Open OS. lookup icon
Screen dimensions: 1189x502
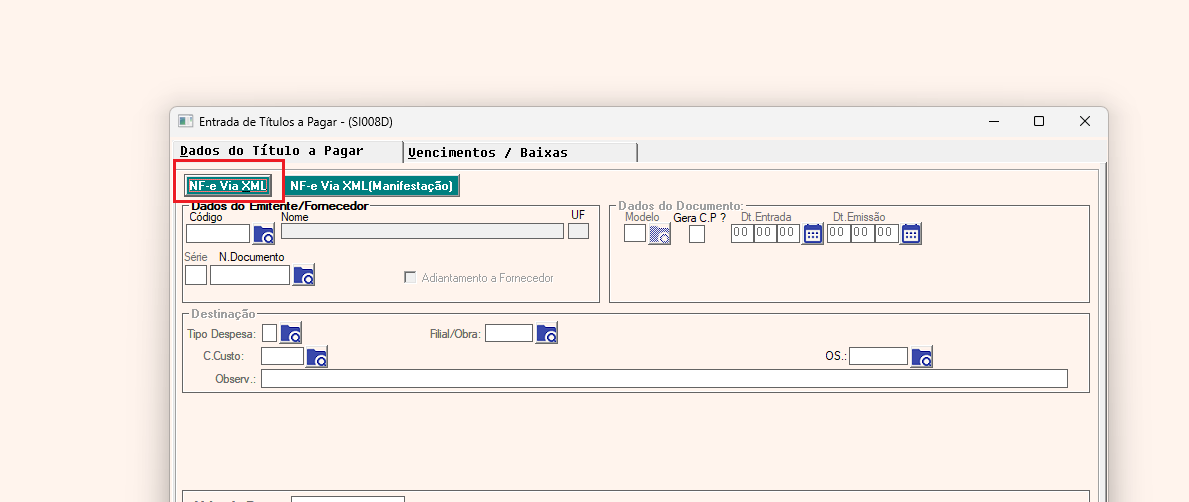921,357
